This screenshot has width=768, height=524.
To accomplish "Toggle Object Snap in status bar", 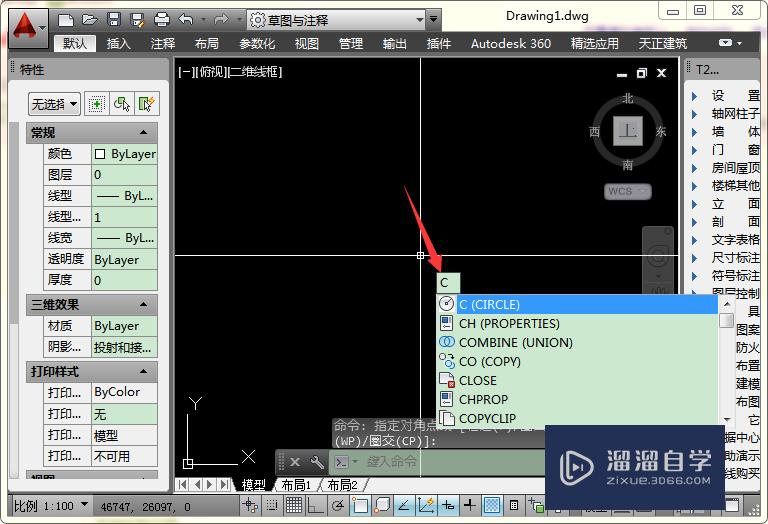I will pyautogui.click(x=360, y=505).
